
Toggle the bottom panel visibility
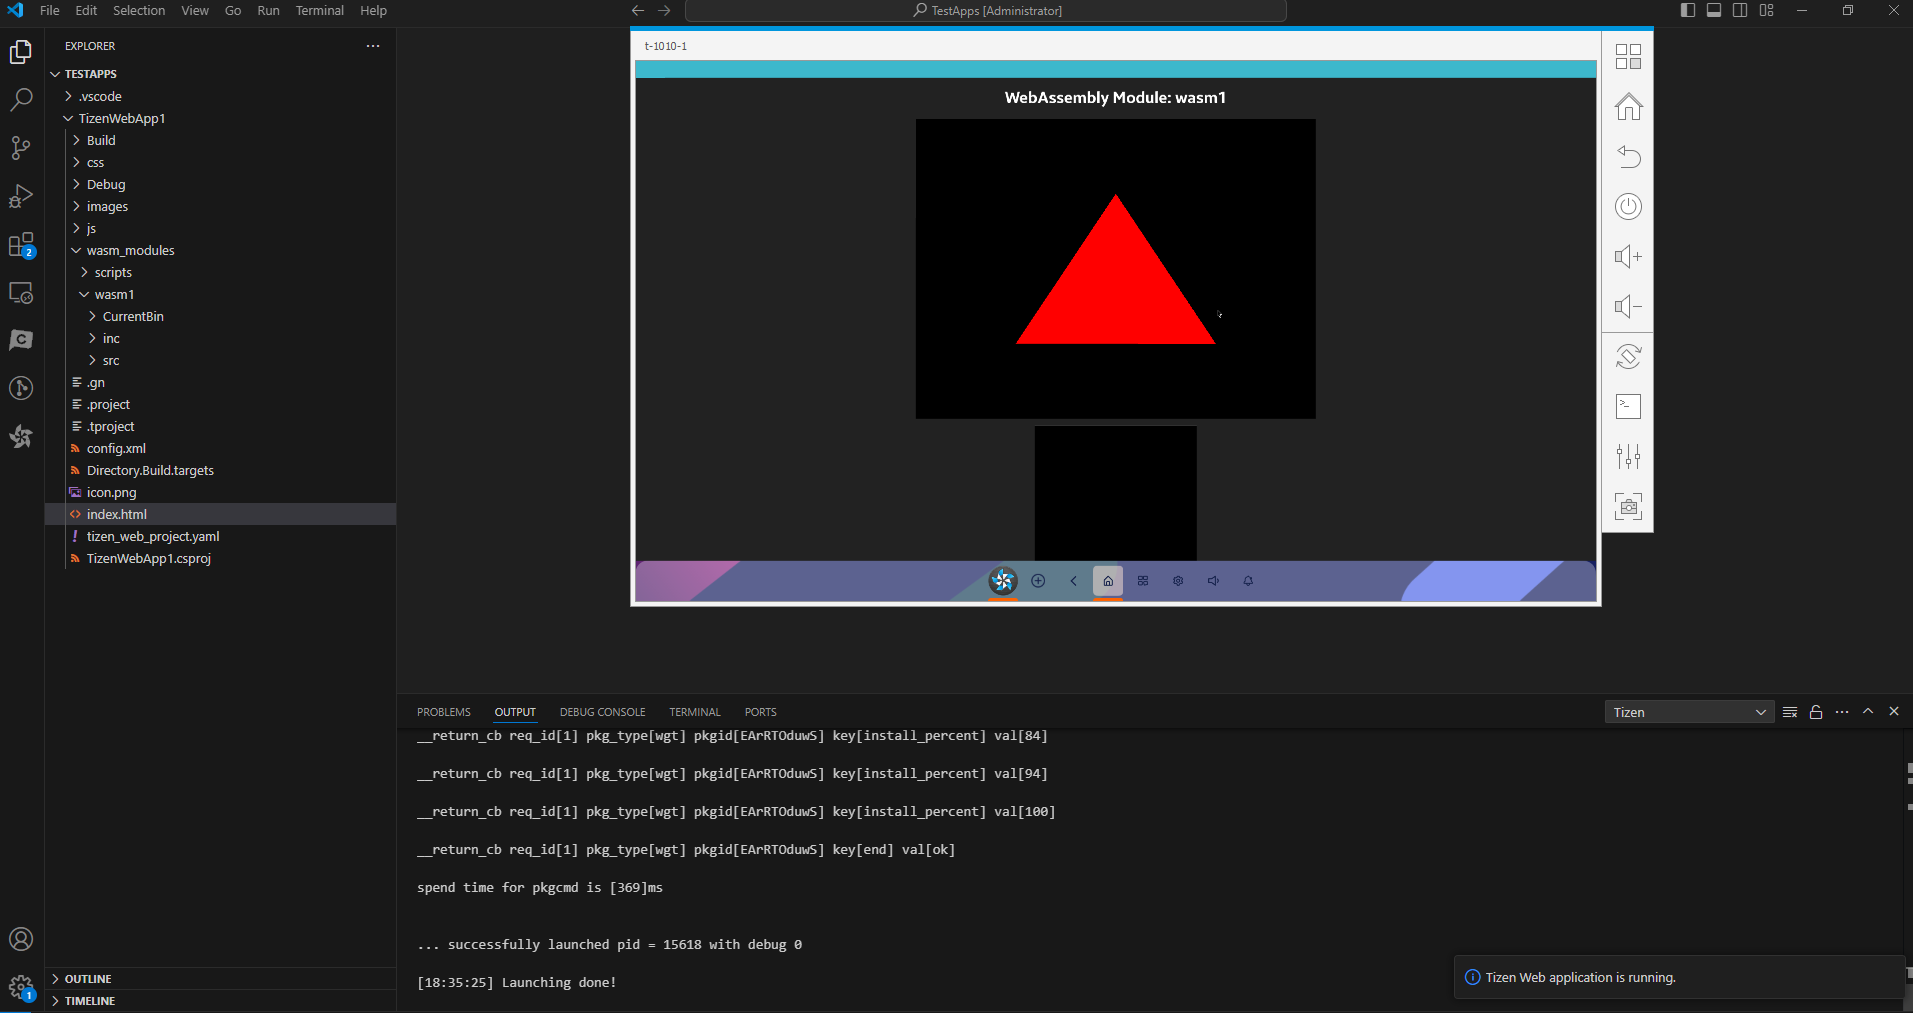pyautogui.click(x=1714, y=10)
